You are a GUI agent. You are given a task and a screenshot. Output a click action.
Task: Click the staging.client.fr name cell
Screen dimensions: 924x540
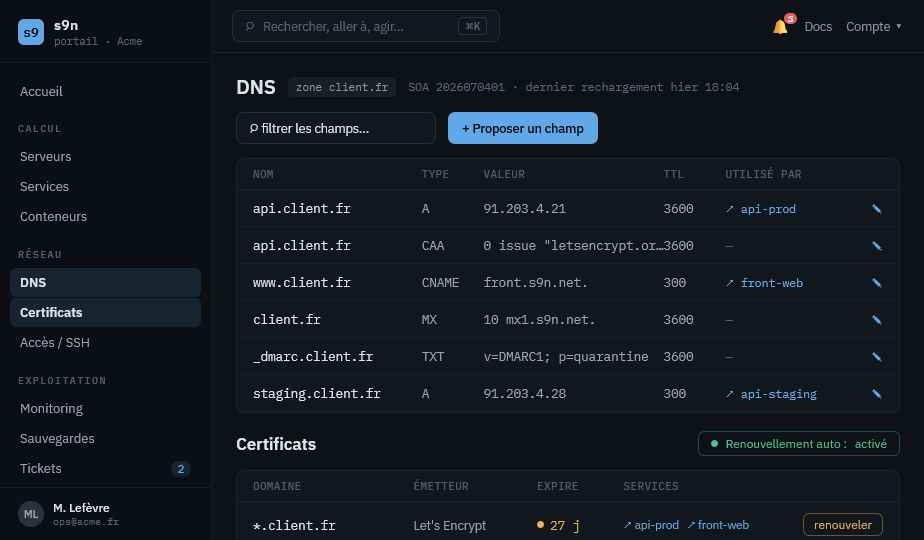[316, 394]
